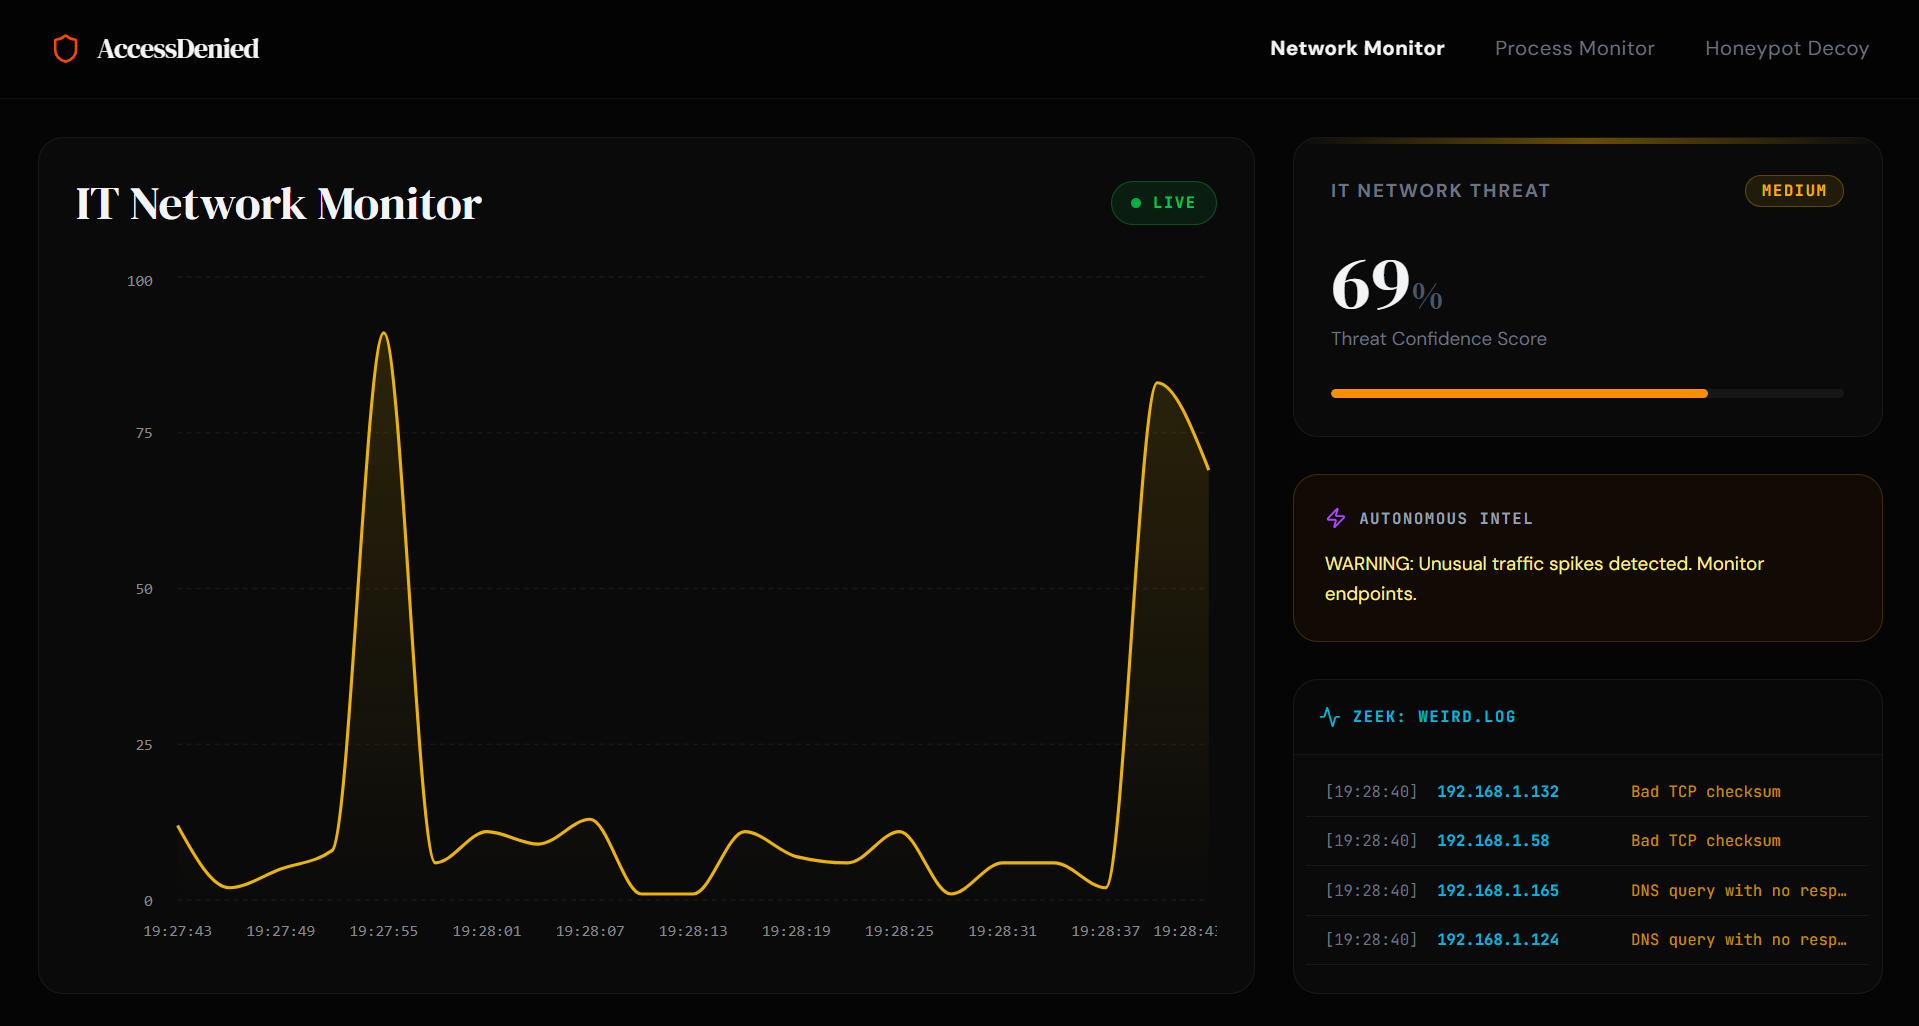Click the Threat Confidence Score progress bar
Screen dimensions: 1919x1026
click(1587, 394)
